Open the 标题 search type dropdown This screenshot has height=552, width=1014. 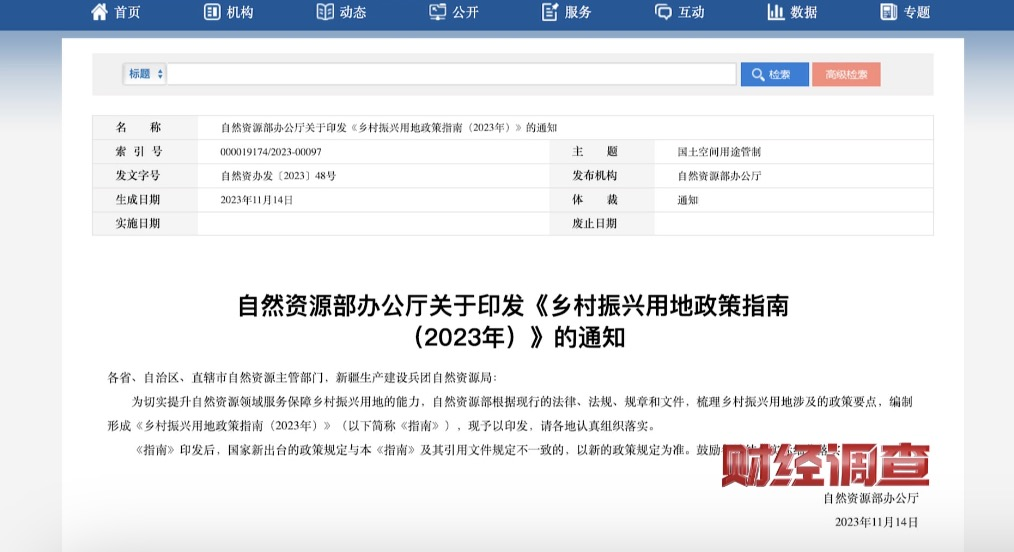(x=145, y=74)
